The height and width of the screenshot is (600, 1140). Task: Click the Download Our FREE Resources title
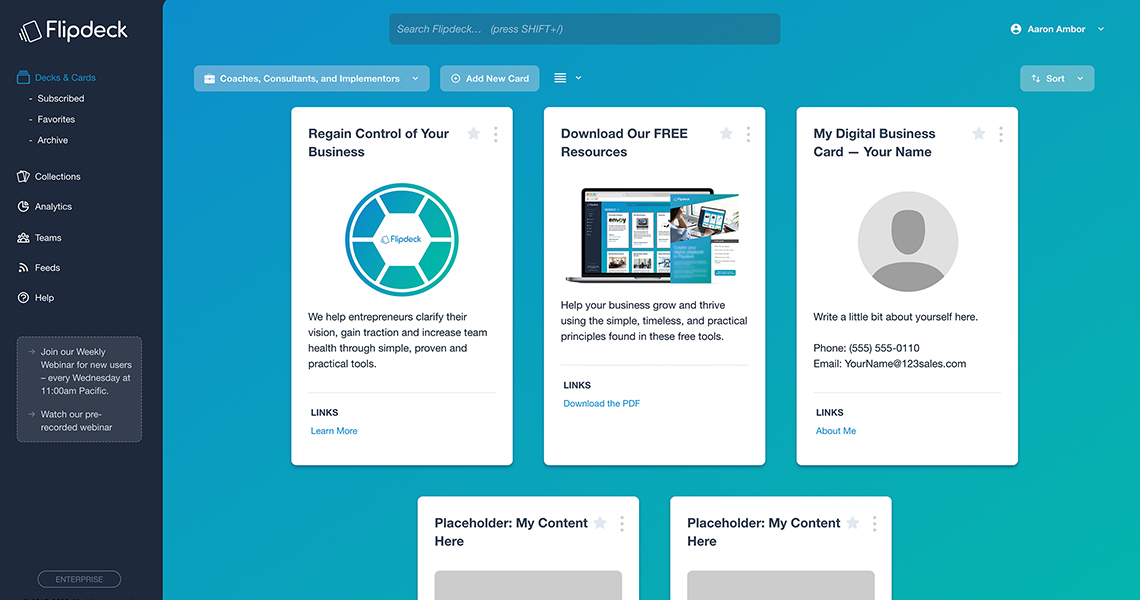[x=624, y=143]
